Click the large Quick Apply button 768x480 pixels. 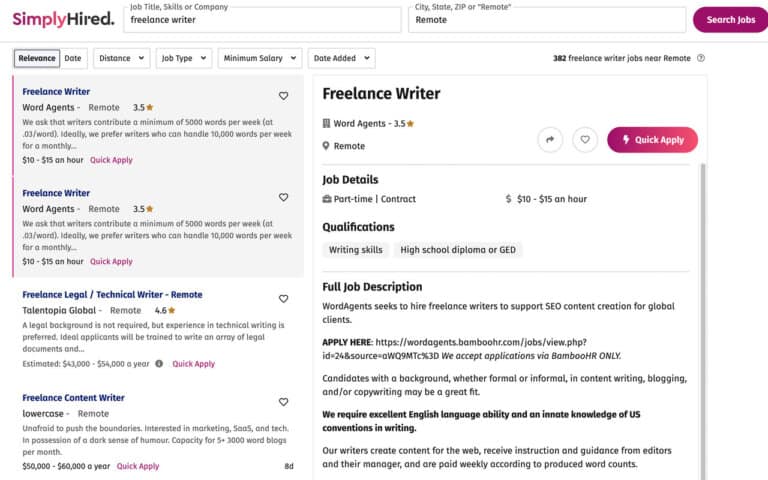[x=652, y=140]
